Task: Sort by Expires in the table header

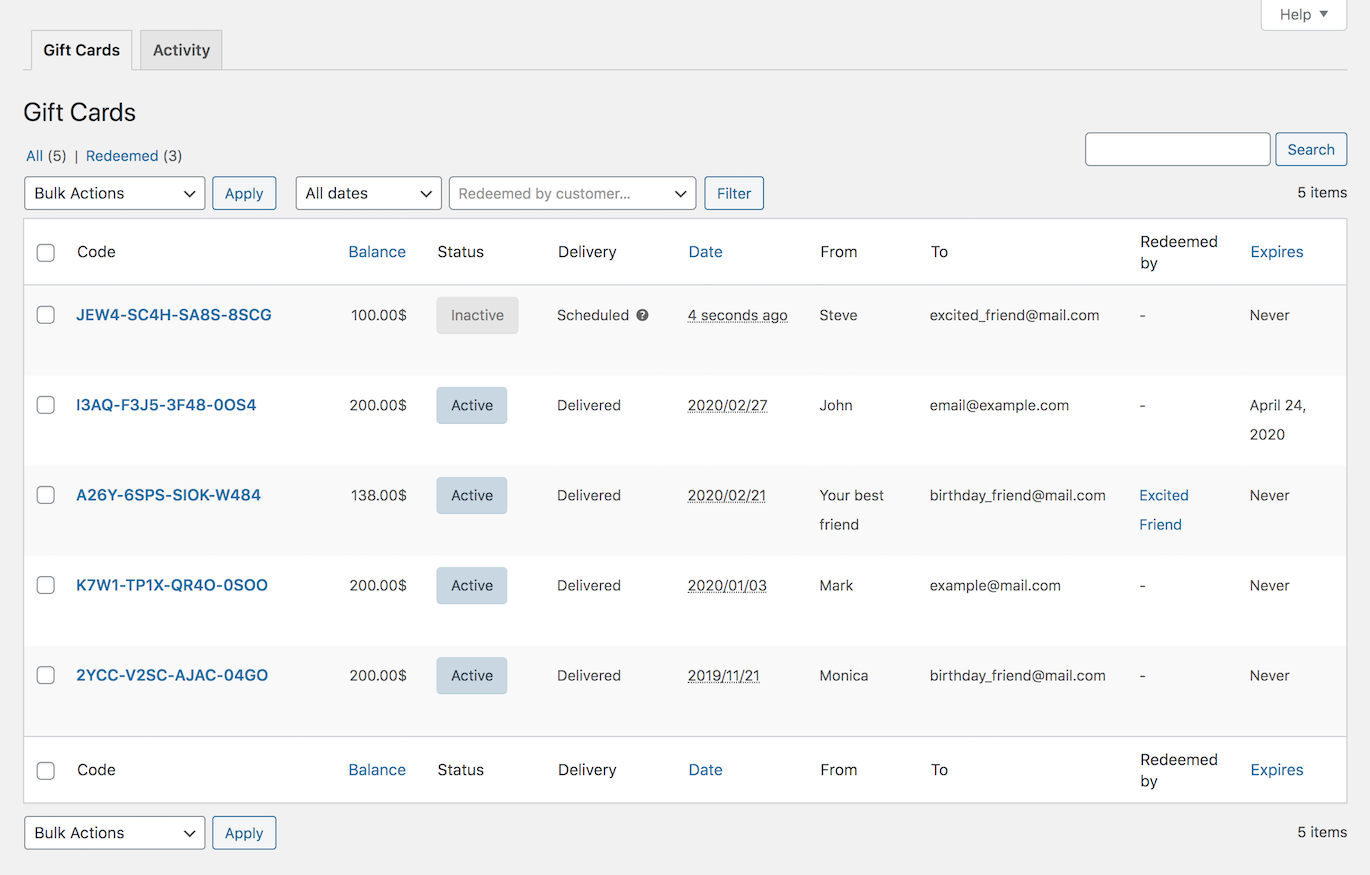Action: 1277,252
